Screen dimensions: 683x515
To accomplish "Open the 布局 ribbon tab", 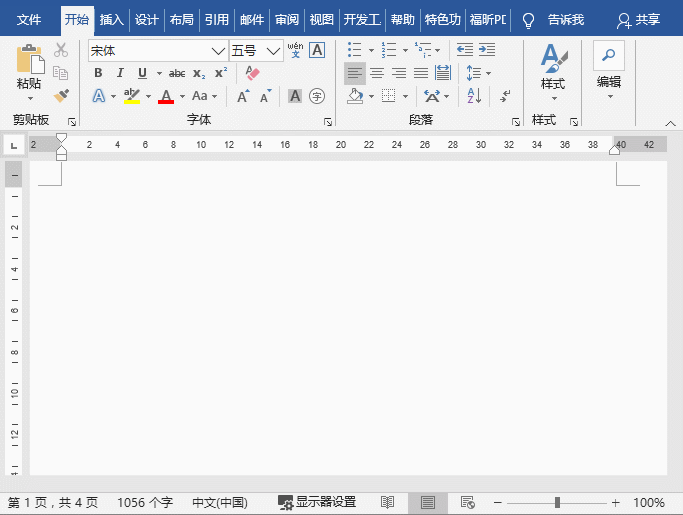I will tap(181, 19).
